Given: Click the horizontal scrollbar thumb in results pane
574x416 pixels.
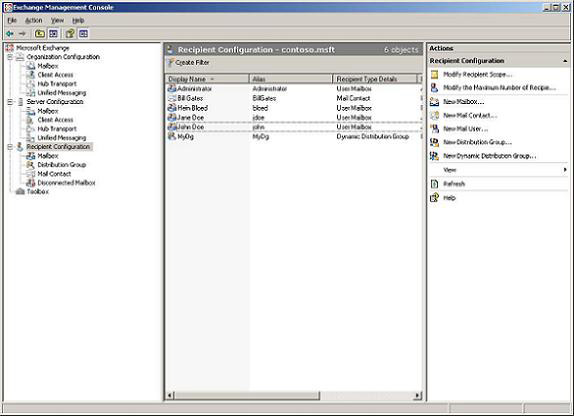Looking at the screenshot, I should pyautogui.click(x=247, y=395).
